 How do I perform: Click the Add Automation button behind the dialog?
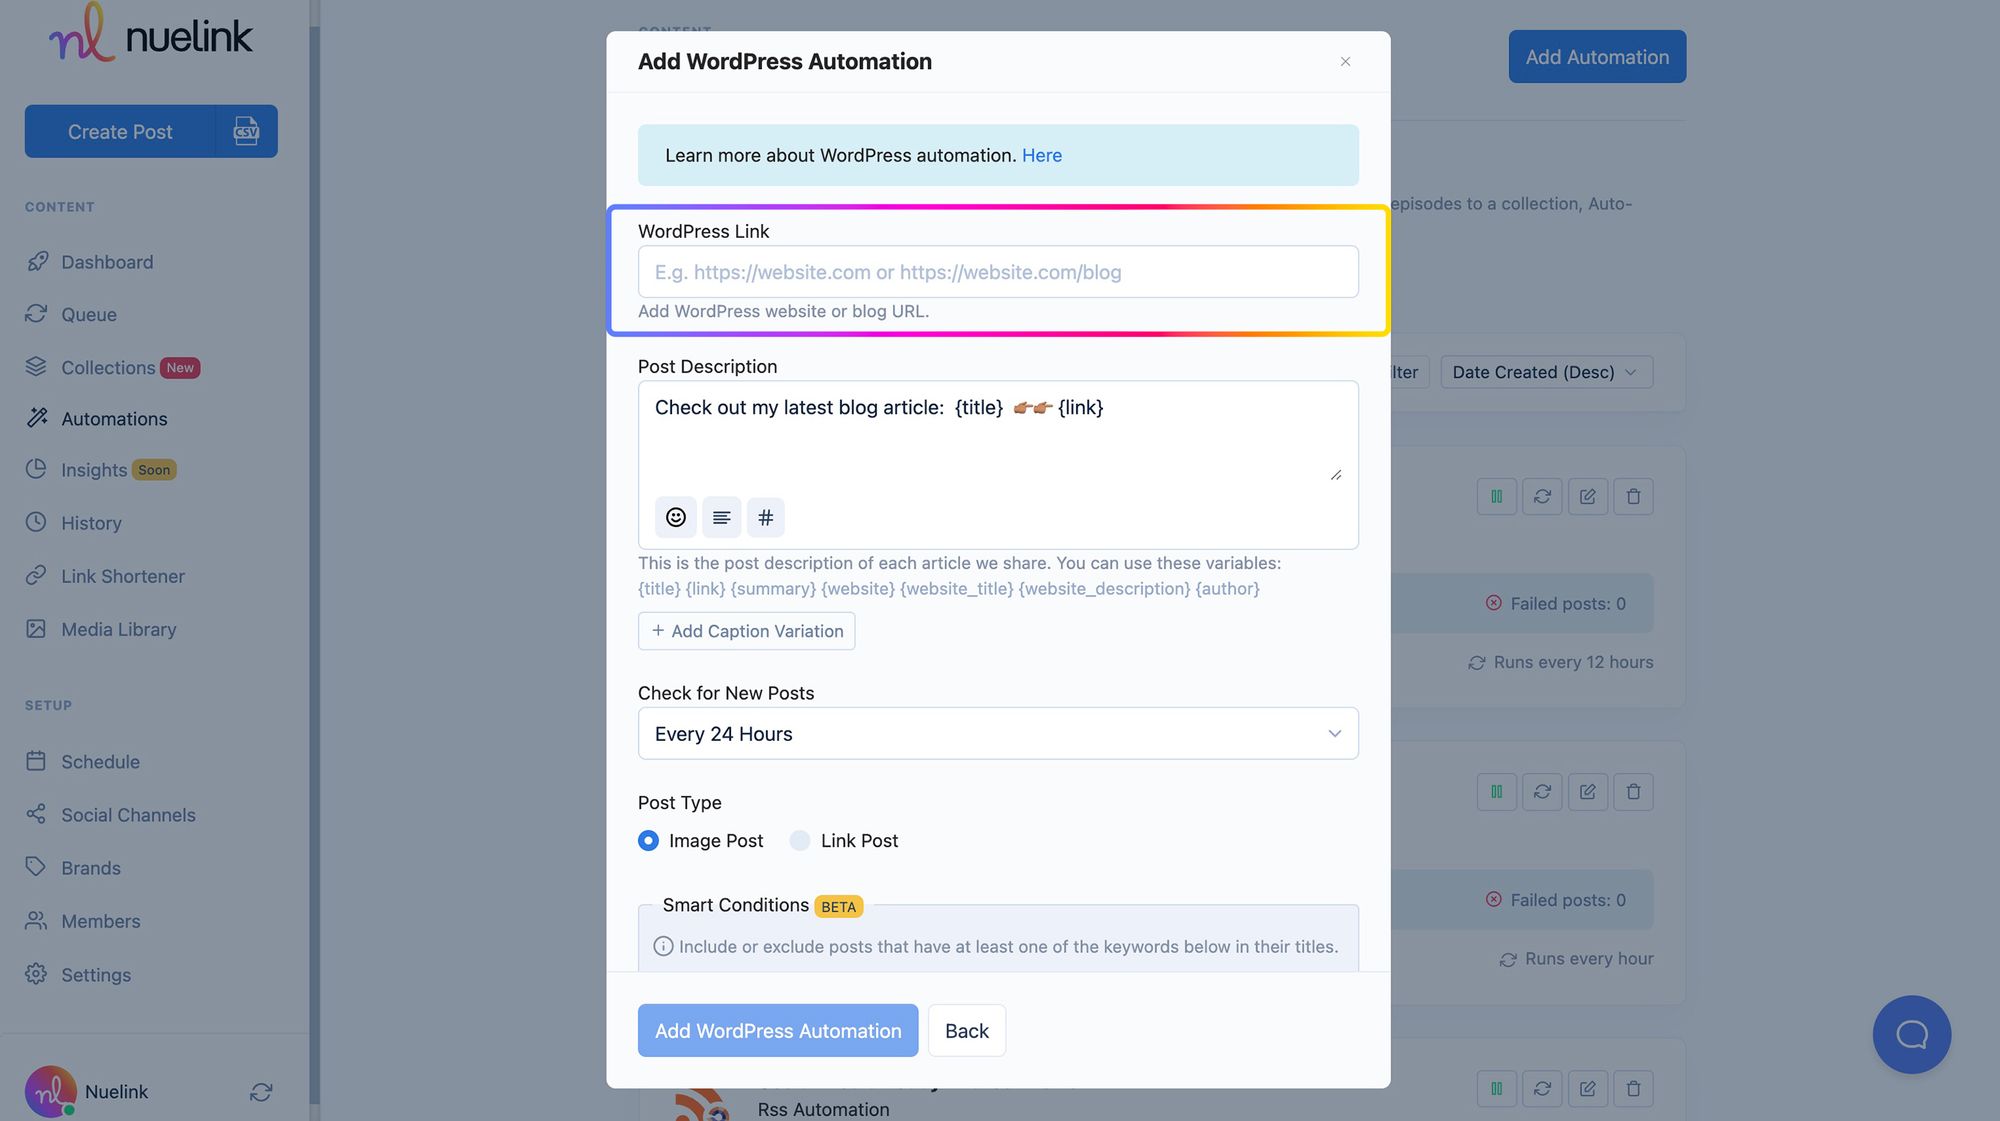point(1597,57)
